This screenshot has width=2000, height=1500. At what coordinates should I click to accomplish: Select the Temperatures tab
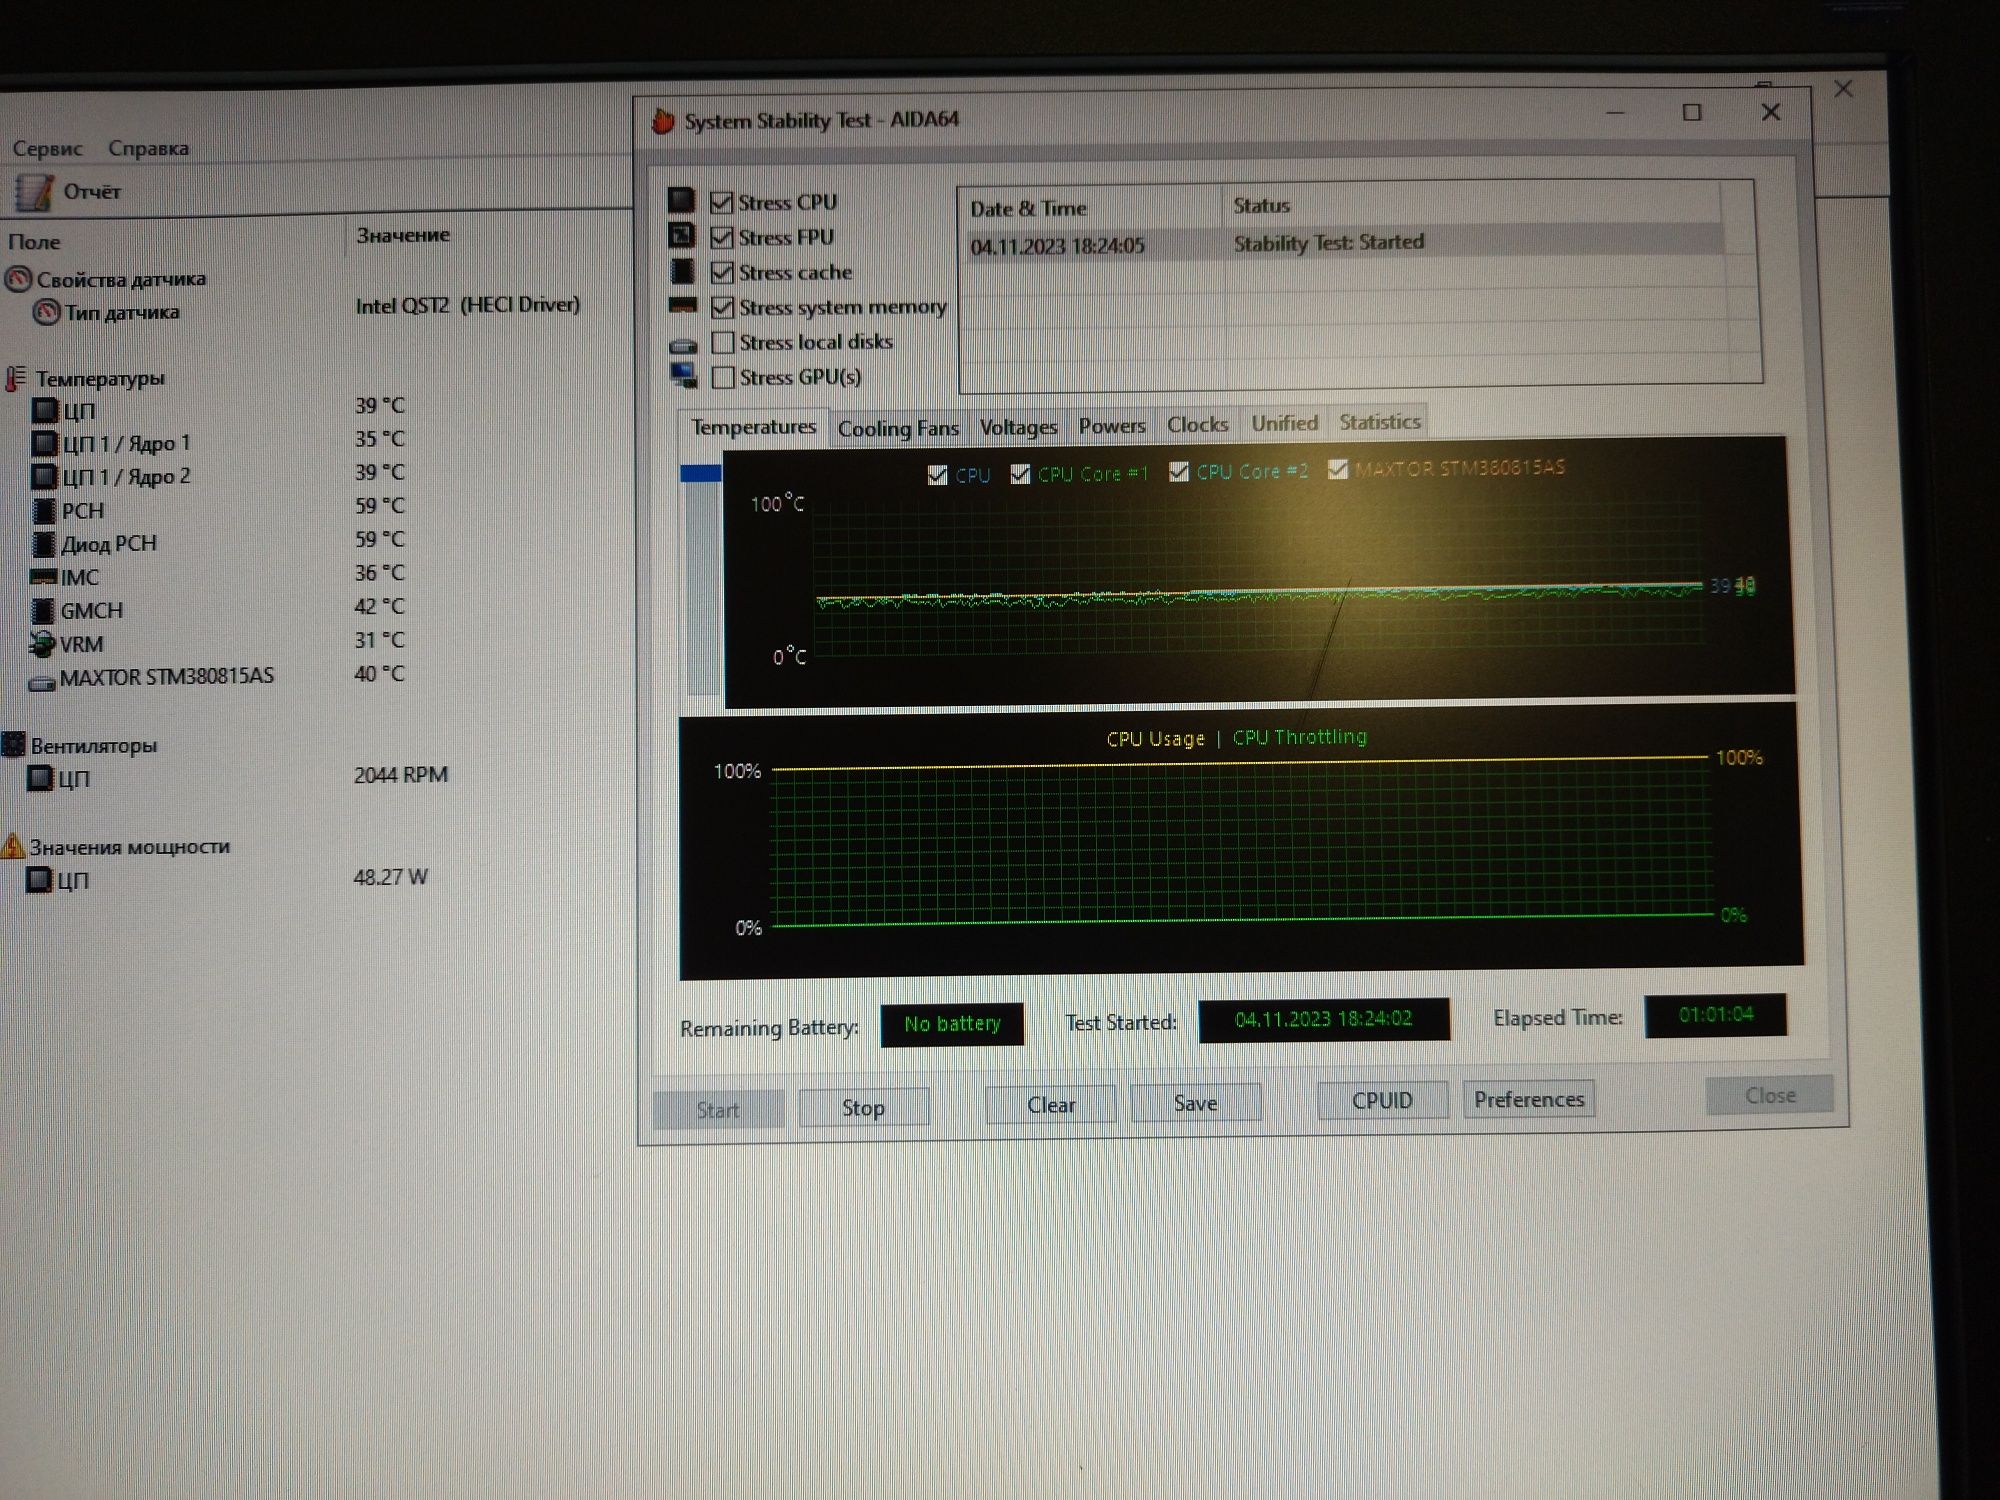[753, 427]
